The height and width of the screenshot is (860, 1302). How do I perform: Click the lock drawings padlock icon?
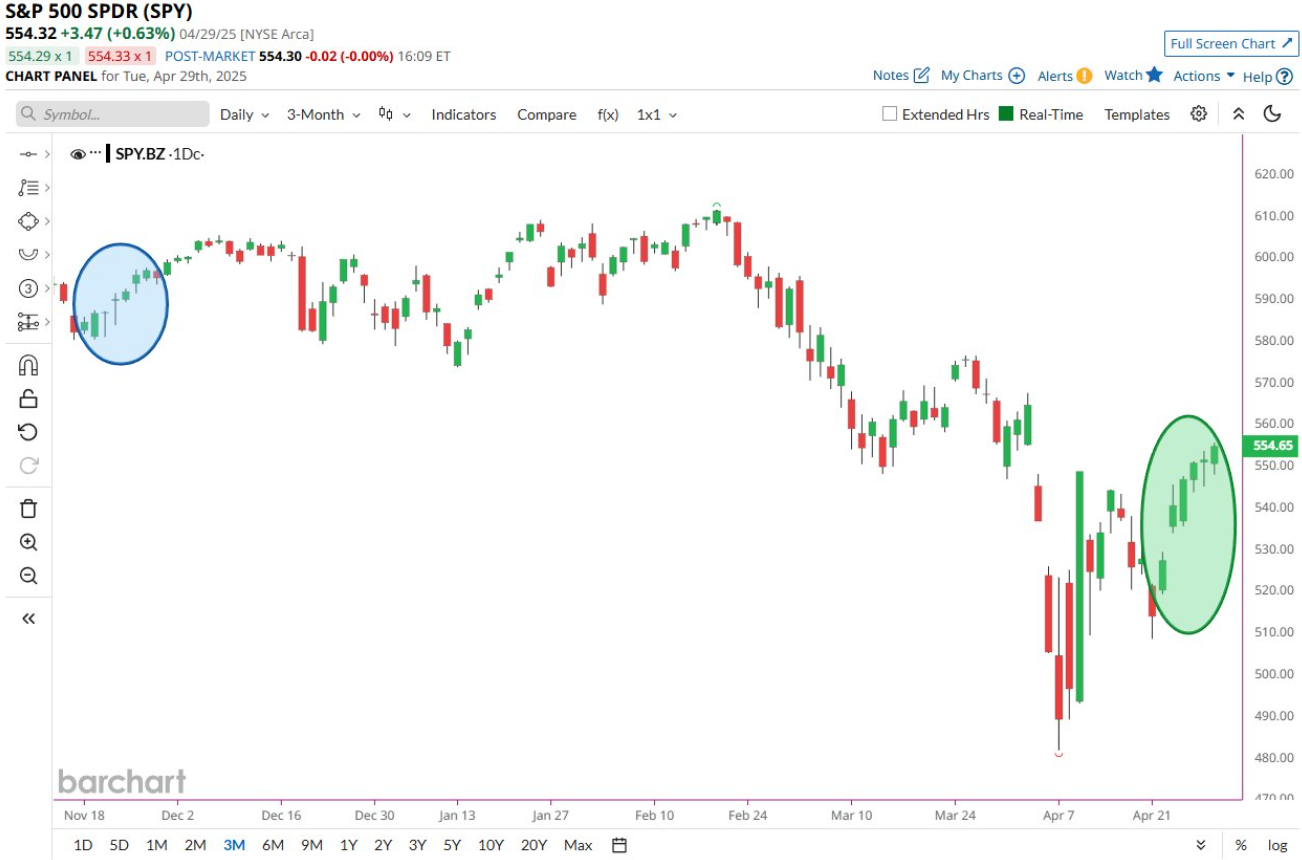28,398
